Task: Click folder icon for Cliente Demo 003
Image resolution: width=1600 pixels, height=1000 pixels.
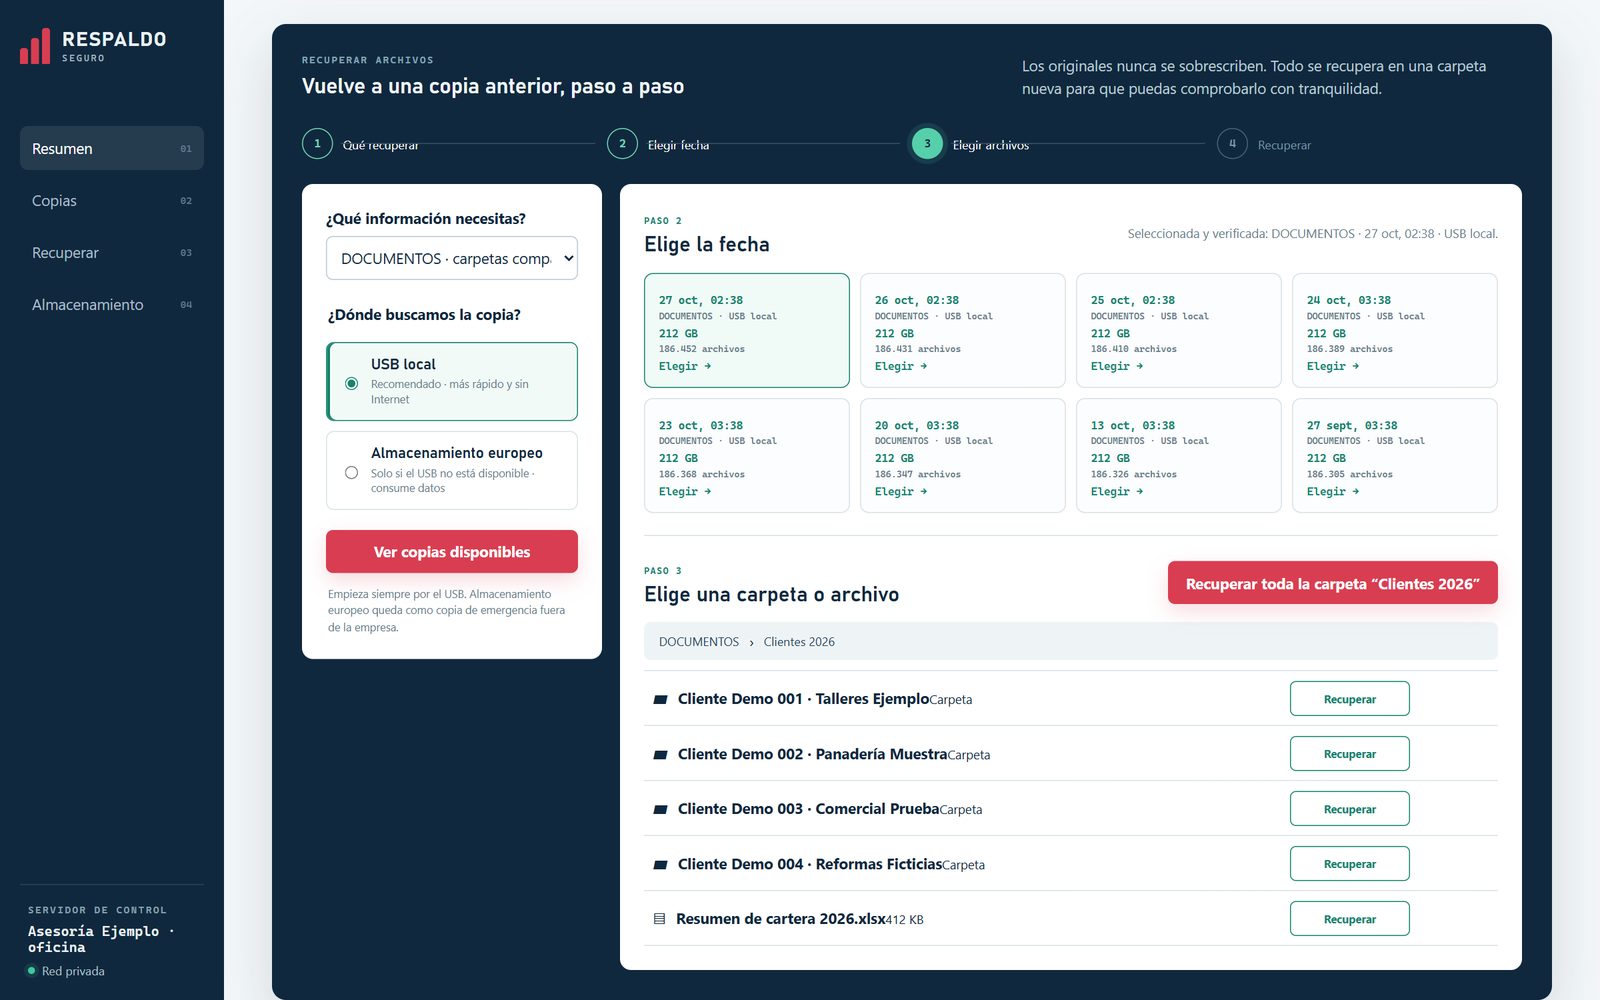Action: 660,810
